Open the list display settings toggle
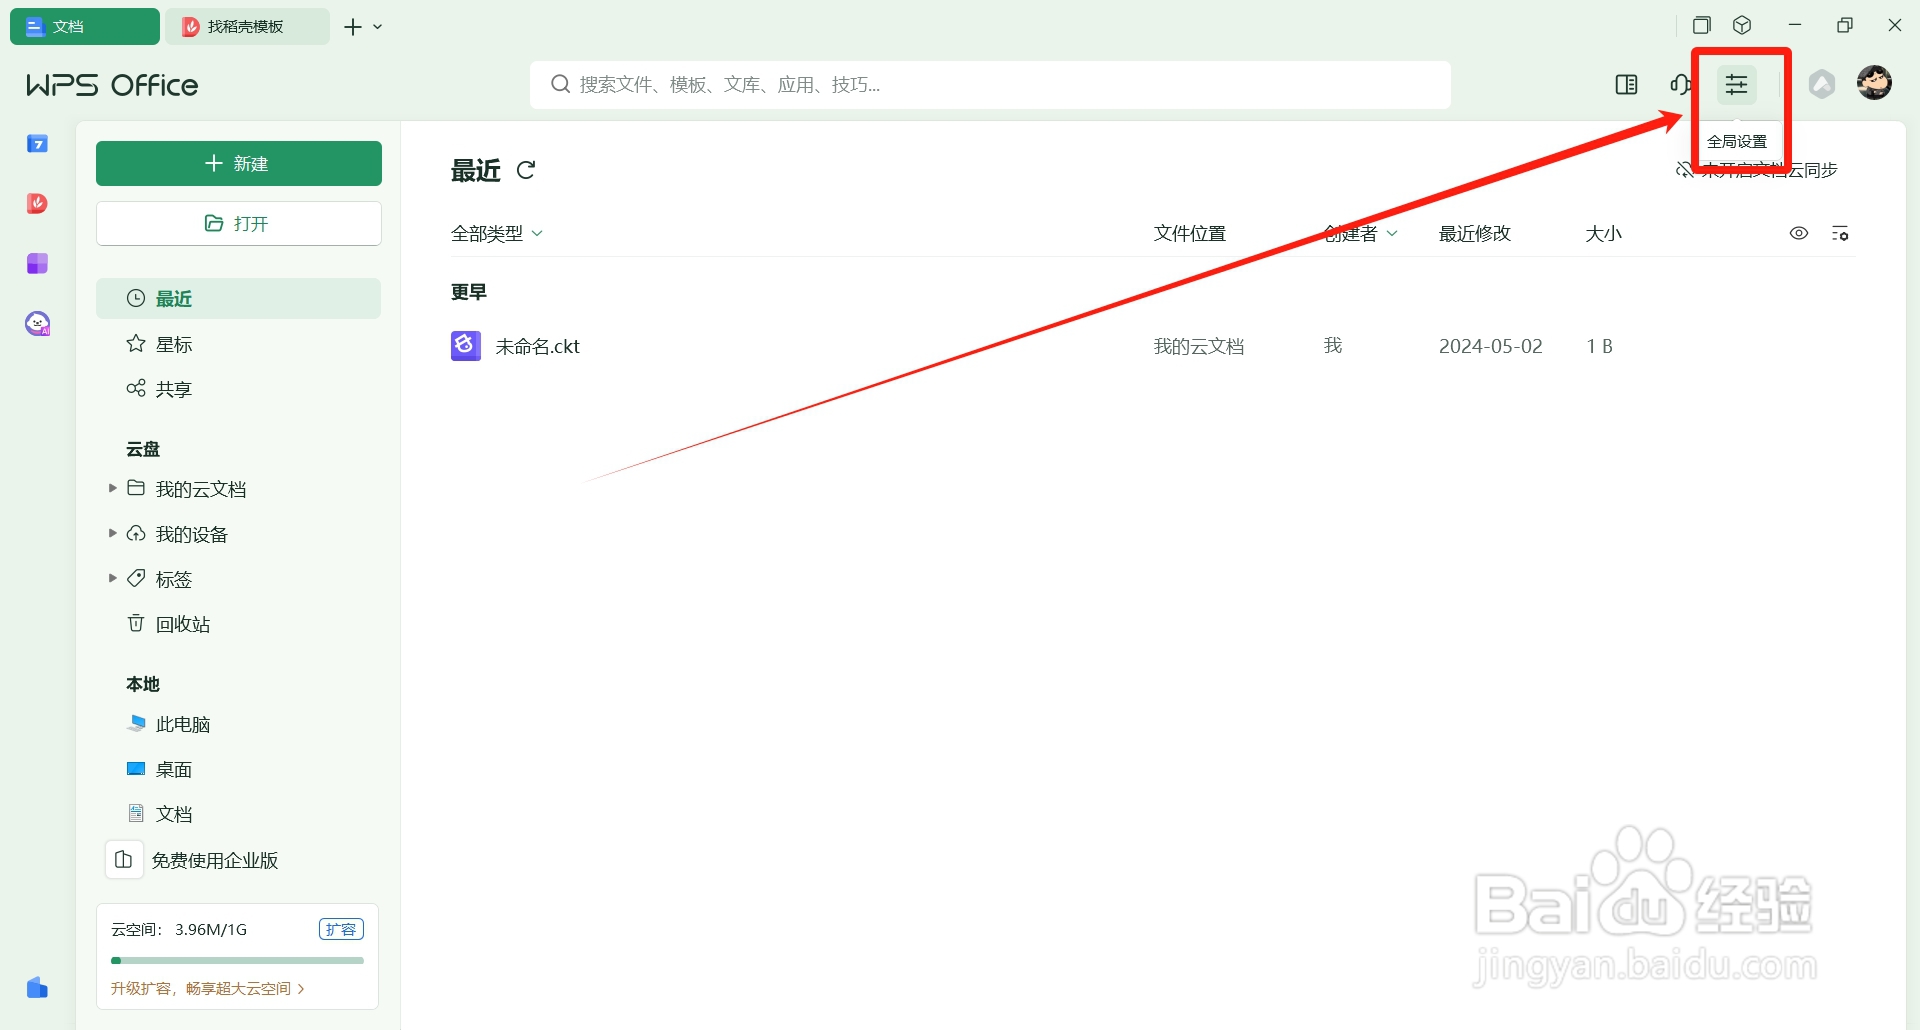1920x1030 pixels. point(1841,233)
